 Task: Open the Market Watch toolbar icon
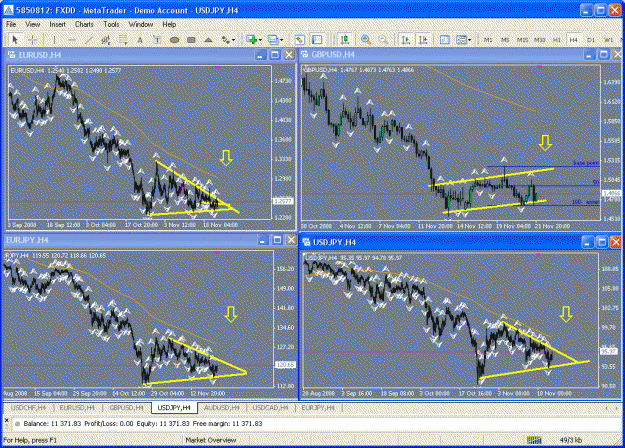(x=300, y=39)
